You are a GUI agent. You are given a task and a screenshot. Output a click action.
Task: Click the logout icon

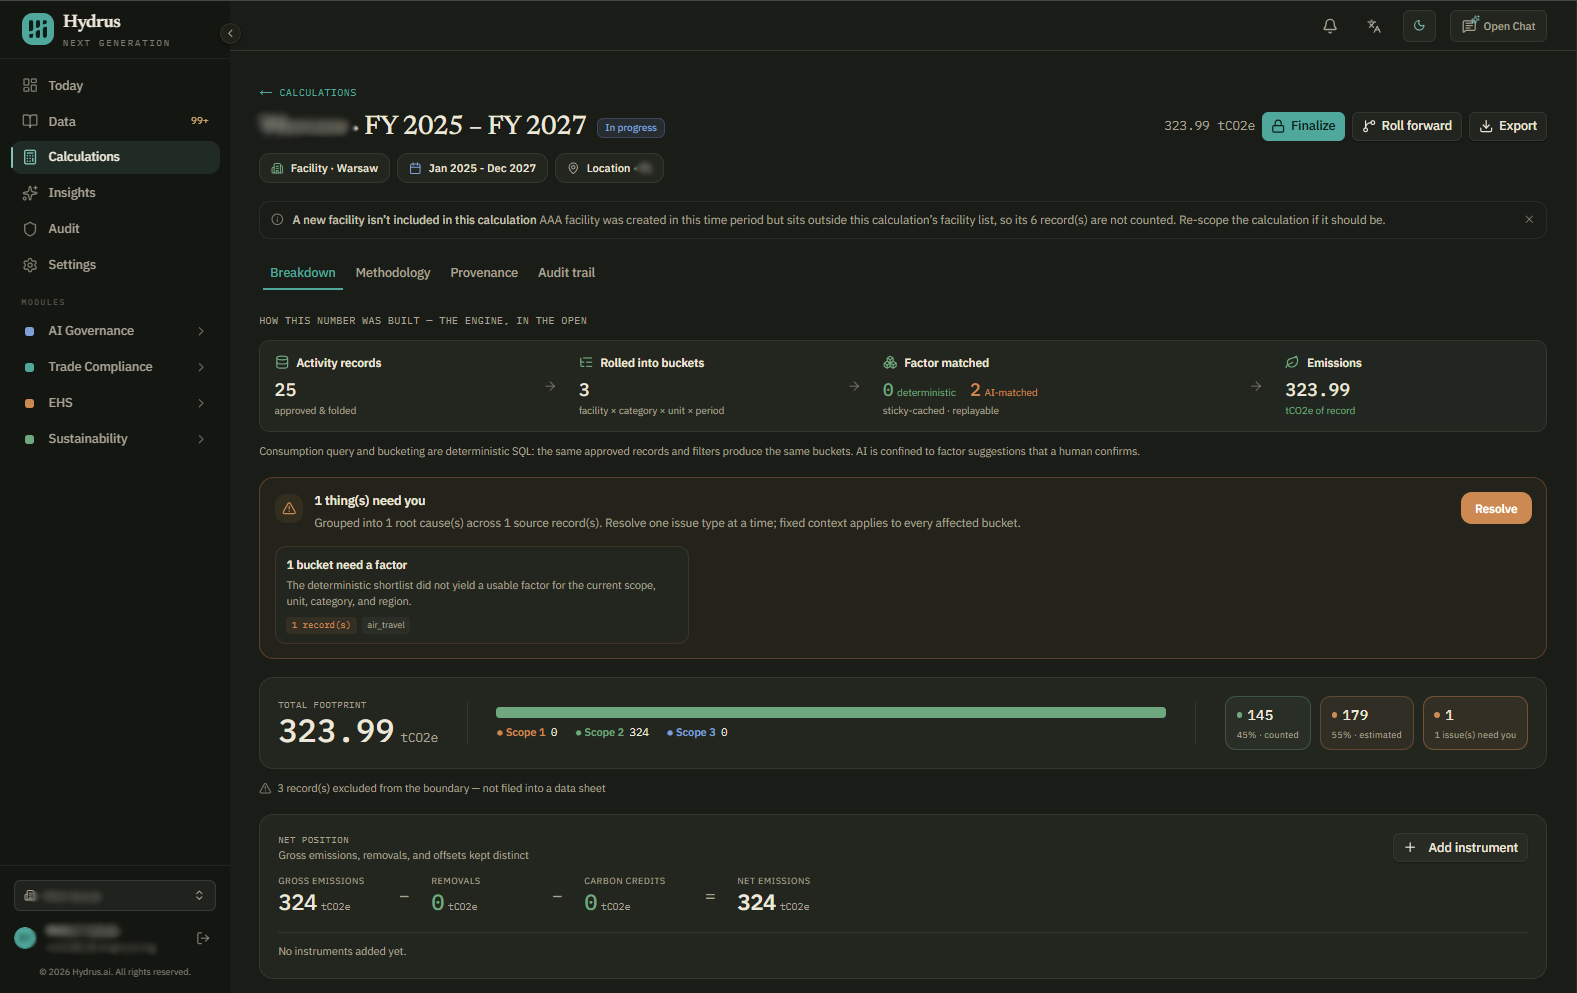point(203,938)
